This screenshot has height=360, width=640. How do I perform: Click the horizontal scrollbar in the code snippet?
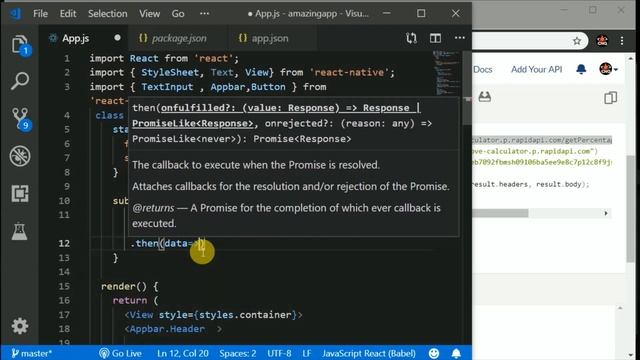(500, 213)
